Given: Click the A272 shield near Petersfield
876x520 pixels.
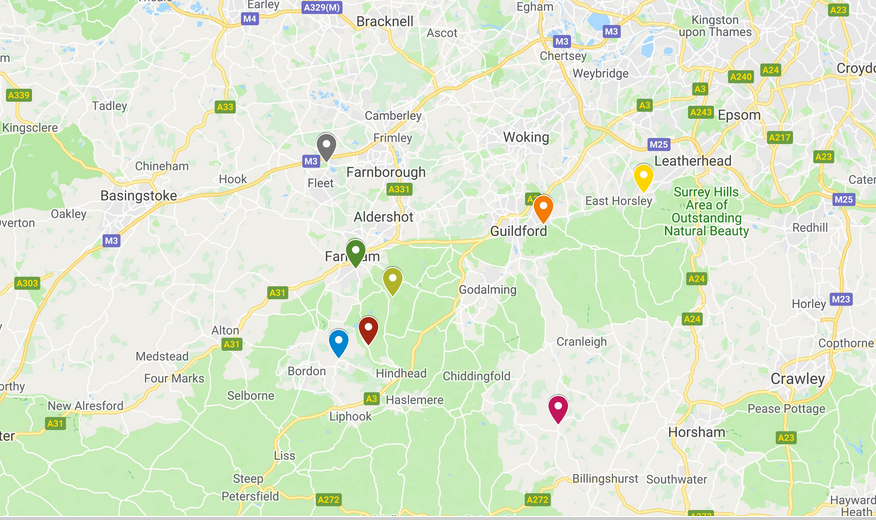Looking at the screenshot, I should click(328, 500).
